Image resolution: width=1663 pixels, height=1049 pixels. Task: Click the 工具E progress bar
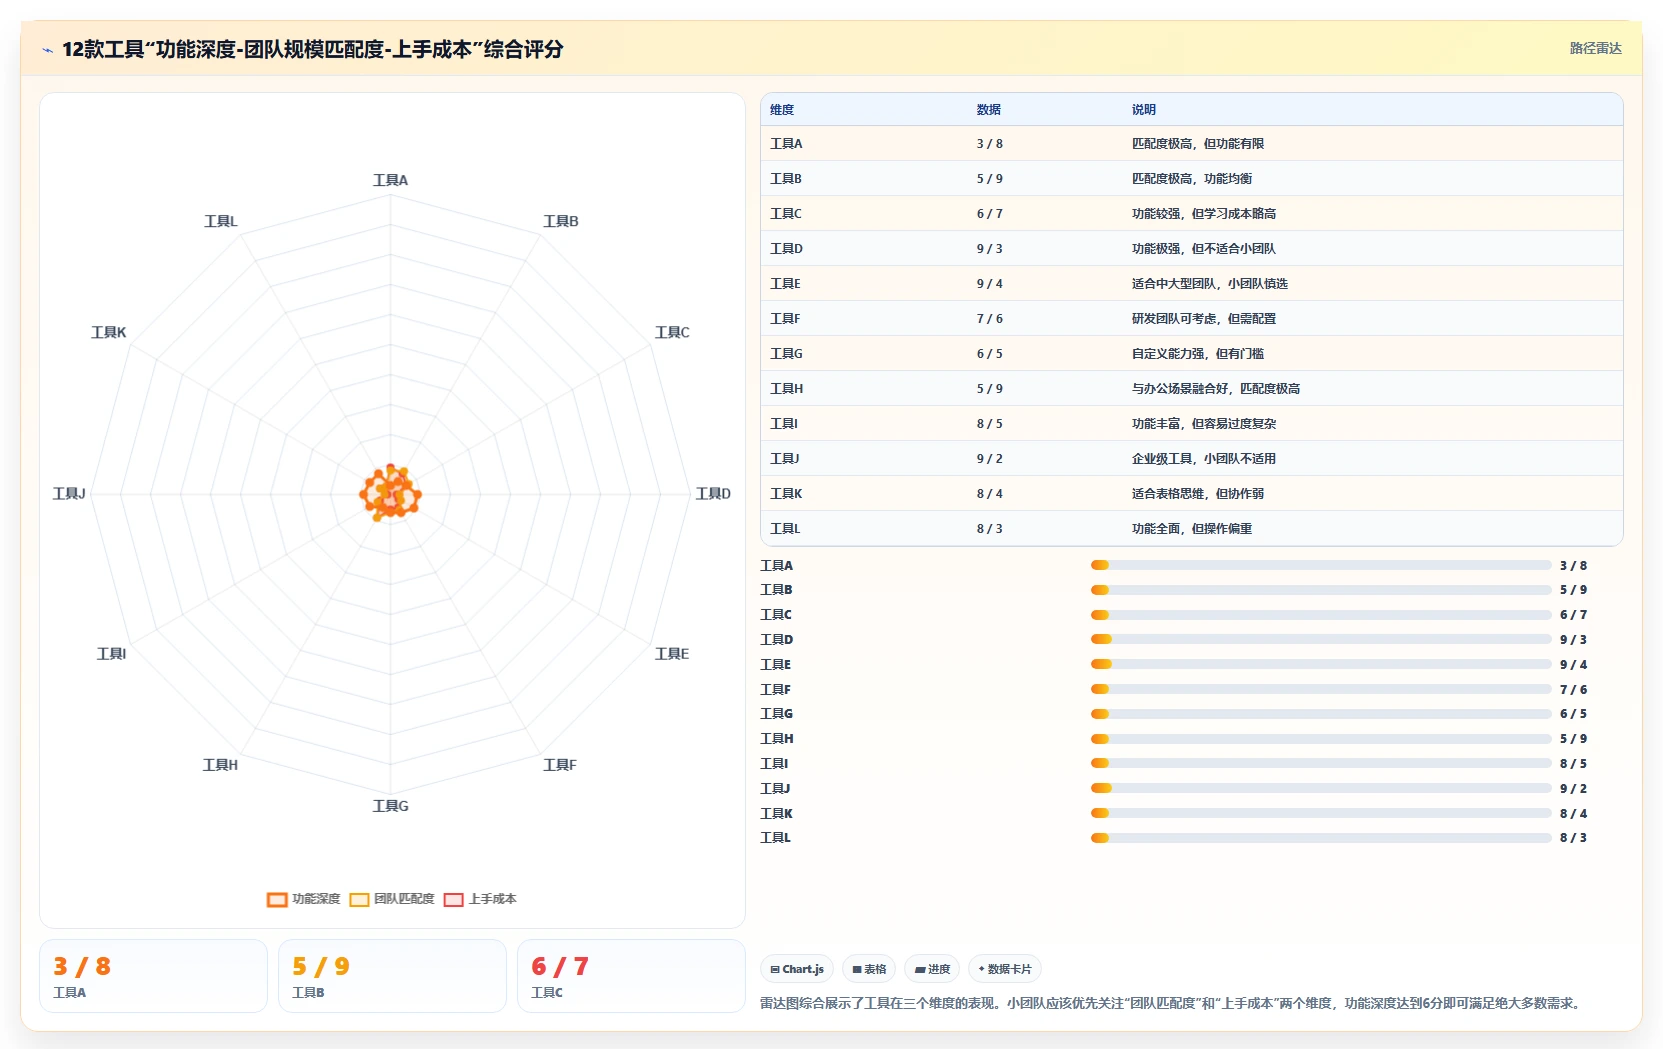1321,665
